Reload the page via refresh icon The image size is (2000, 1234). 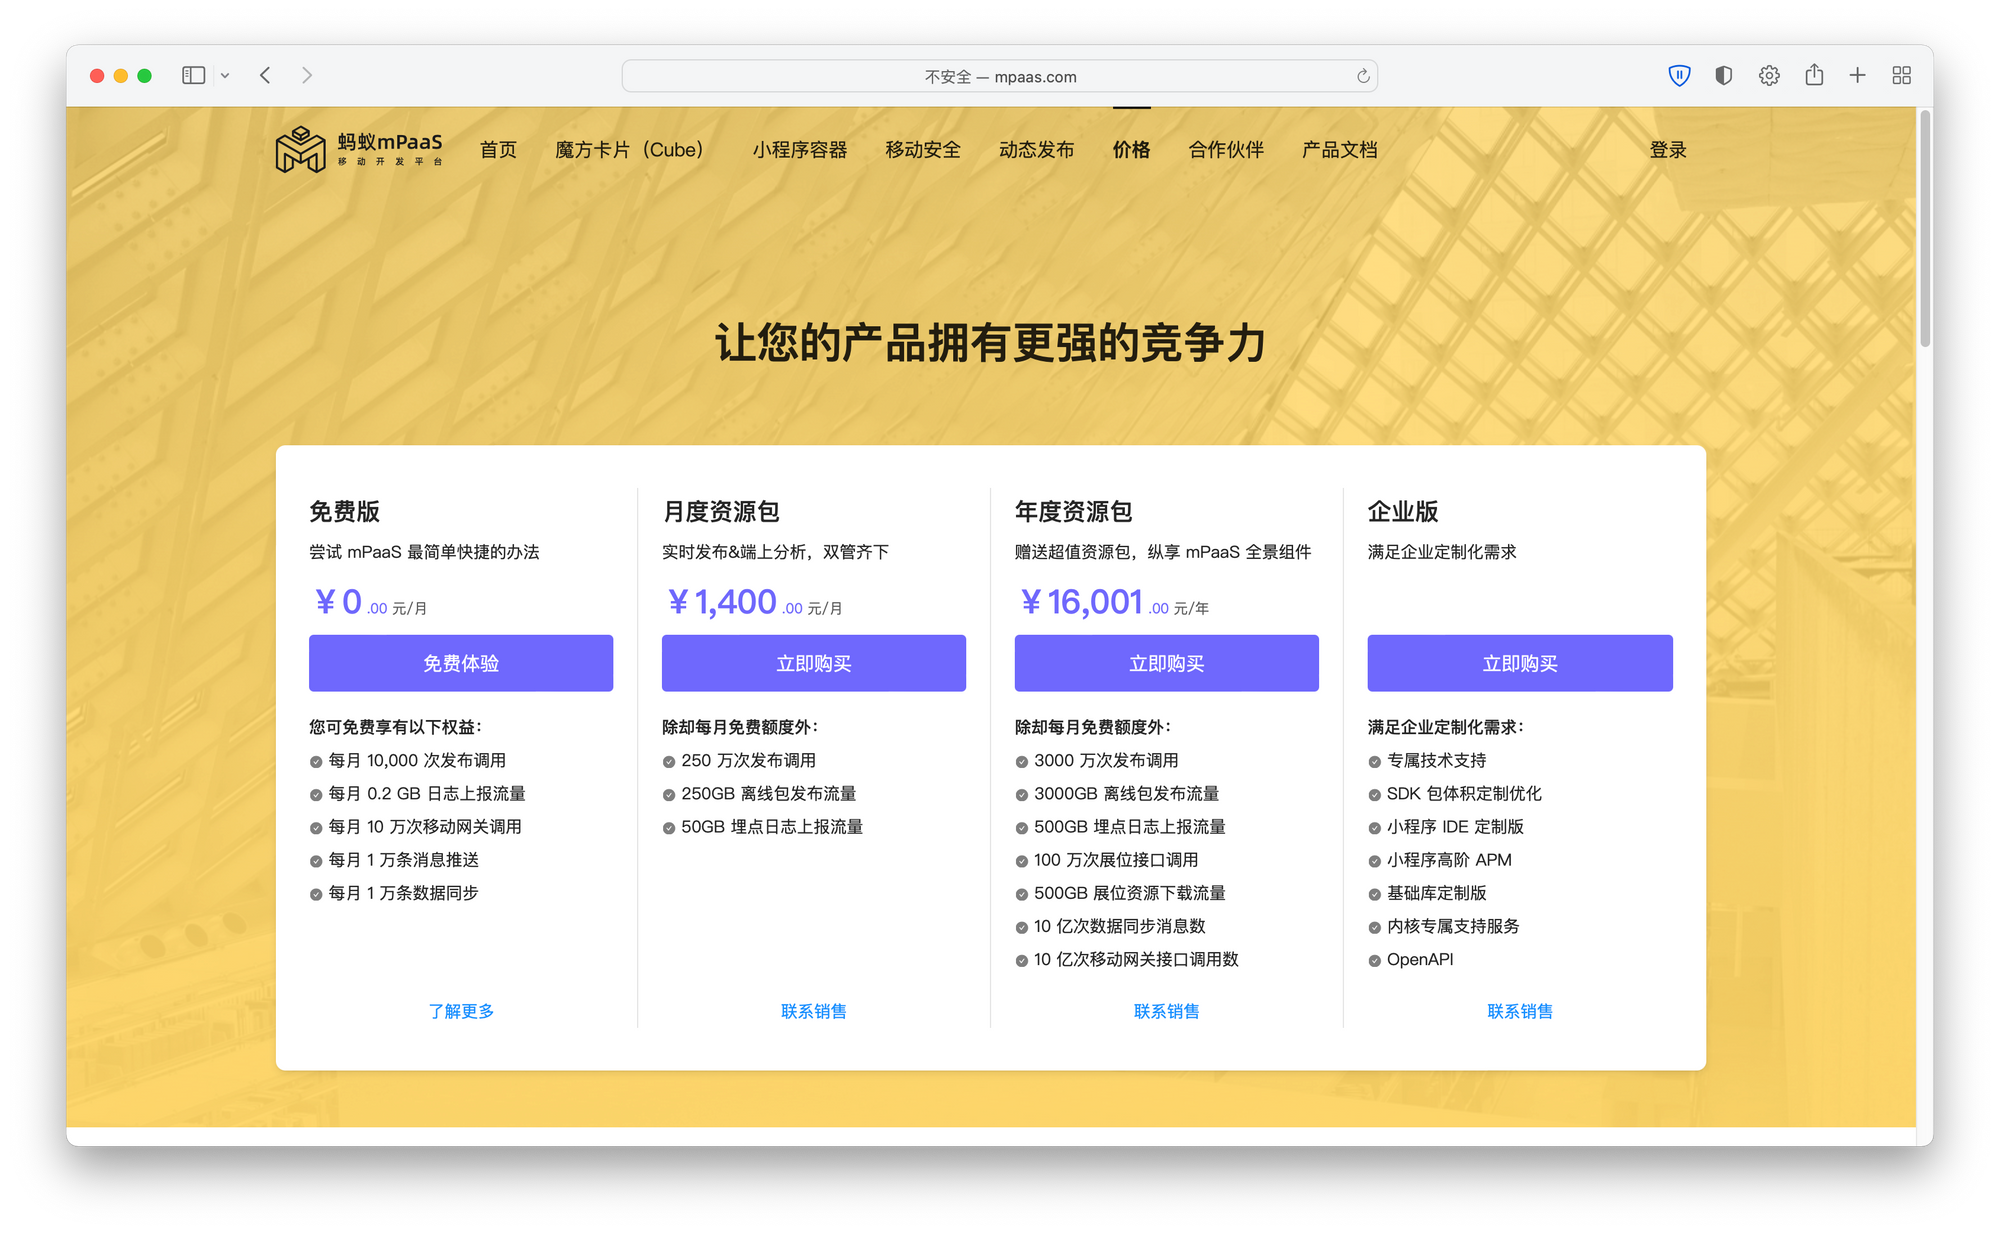[x=1362, y=76]
